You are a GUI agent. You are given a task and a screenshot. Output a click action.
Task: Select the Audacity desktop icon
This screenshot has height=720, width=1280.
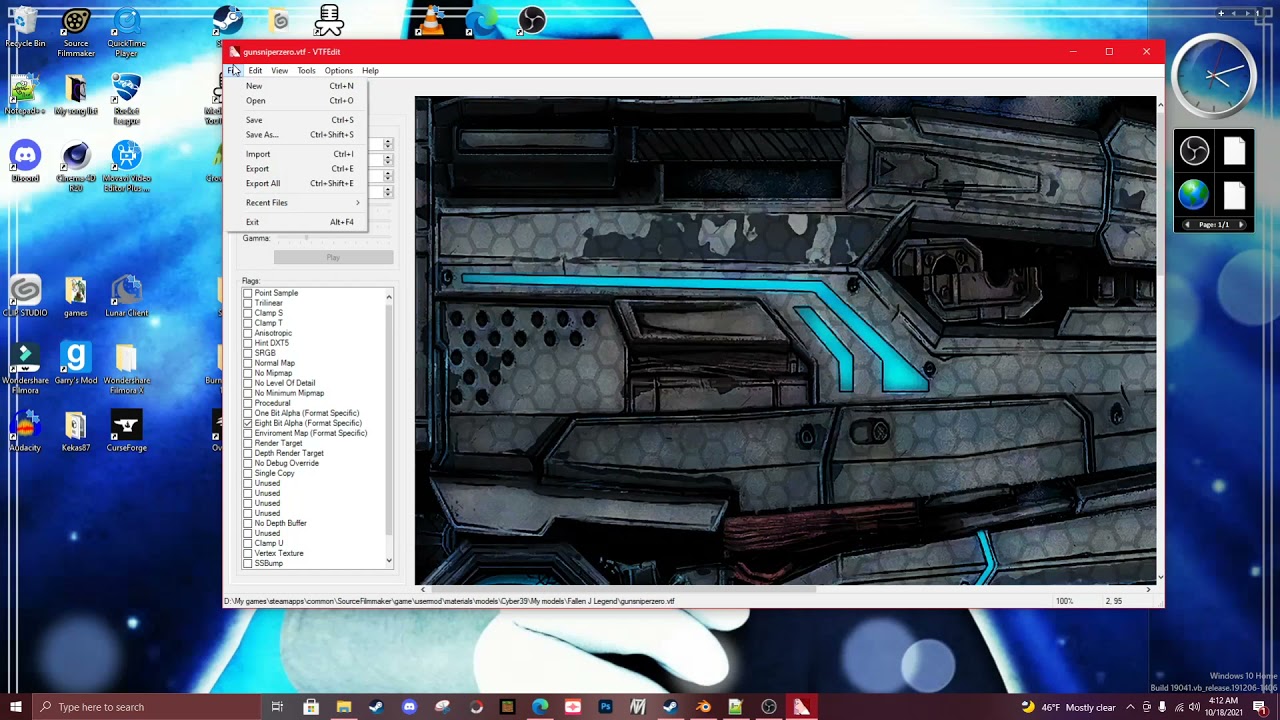pos(25,432)
